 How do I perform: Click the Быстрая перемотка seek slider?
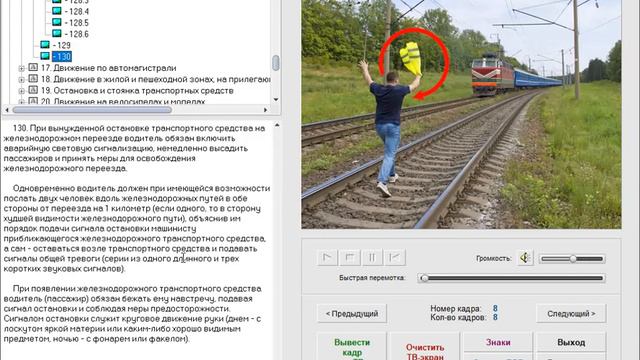click(x=512, y=278)
